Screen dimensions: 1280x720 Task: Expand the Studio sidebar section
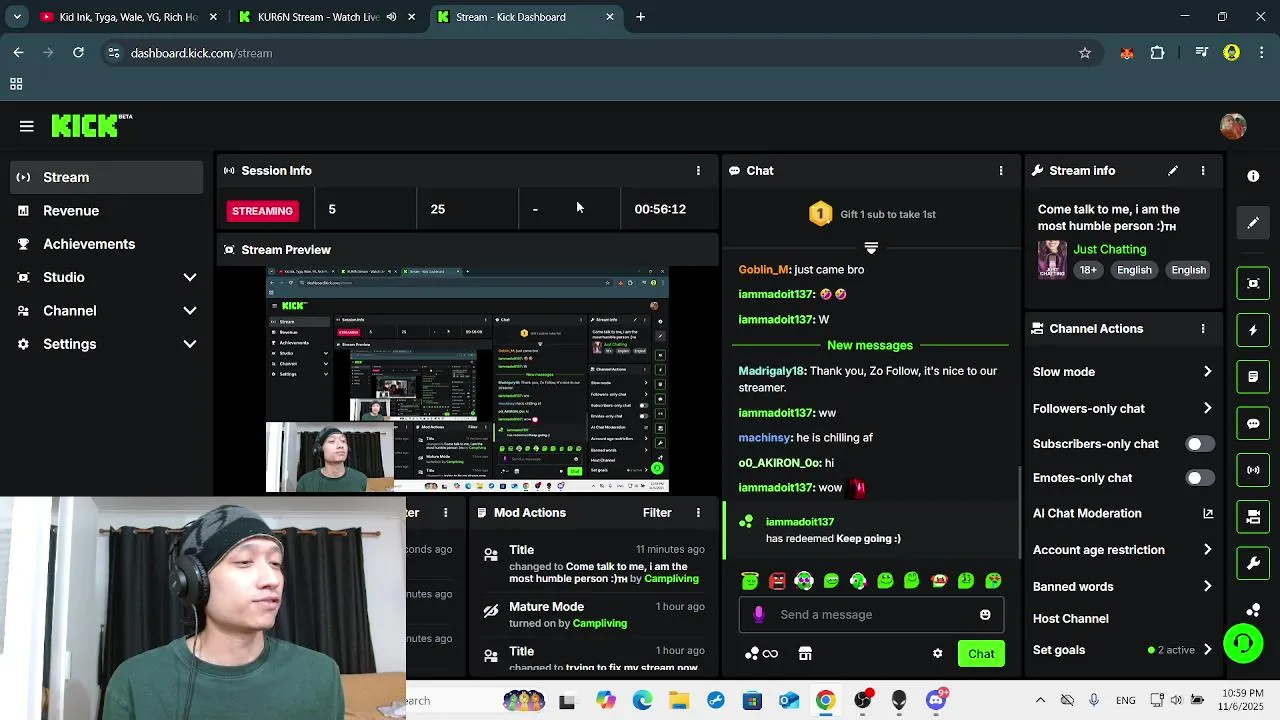point(190,278)
